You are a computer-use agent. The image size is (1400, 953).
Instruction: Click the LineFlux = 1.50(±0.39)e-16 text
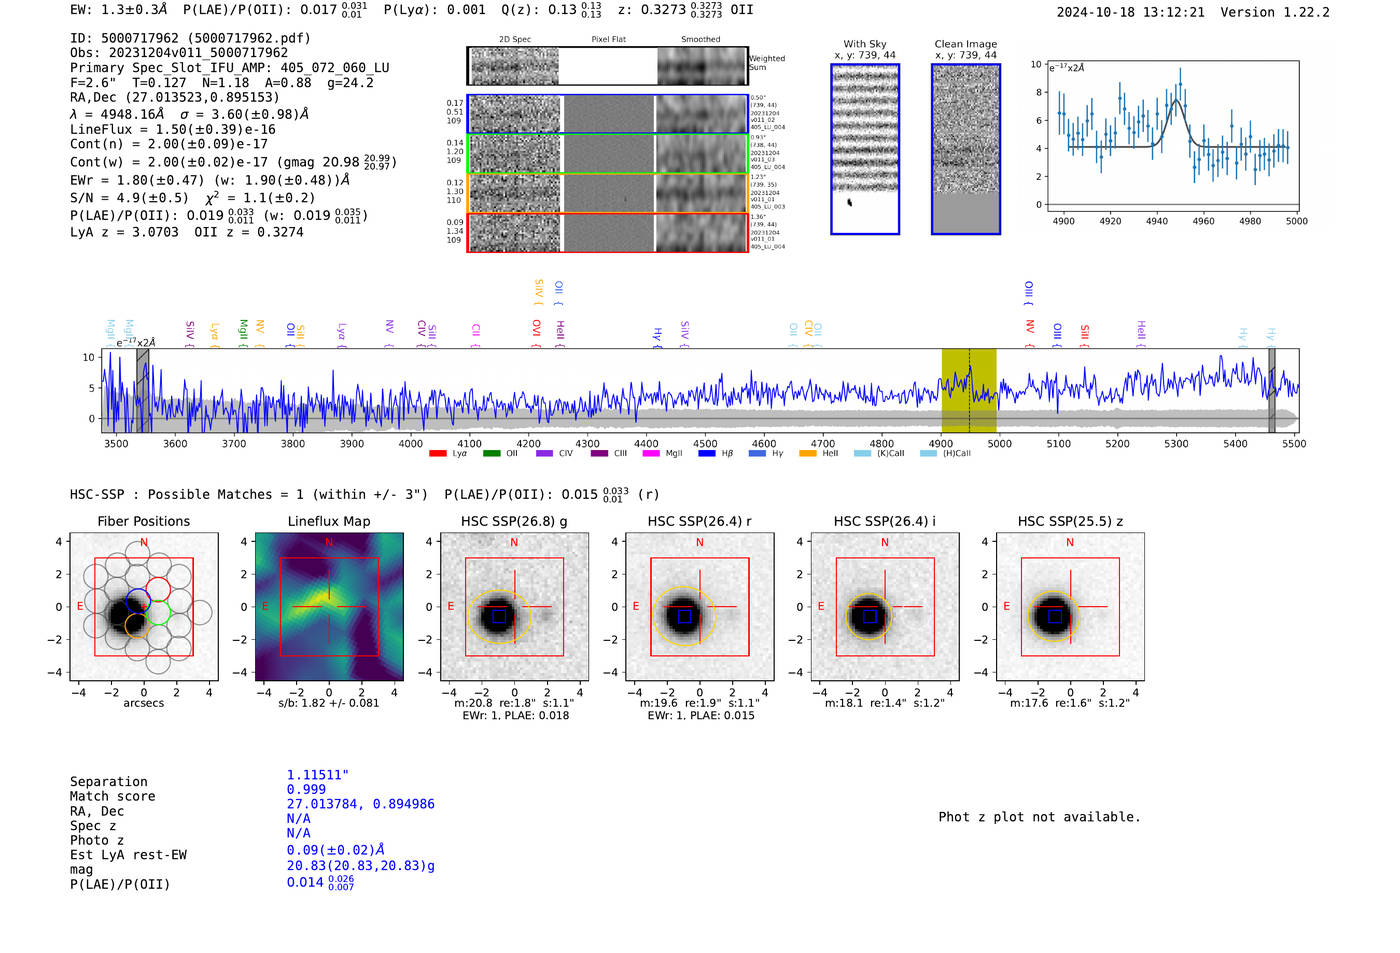click(x=173, y=130)
